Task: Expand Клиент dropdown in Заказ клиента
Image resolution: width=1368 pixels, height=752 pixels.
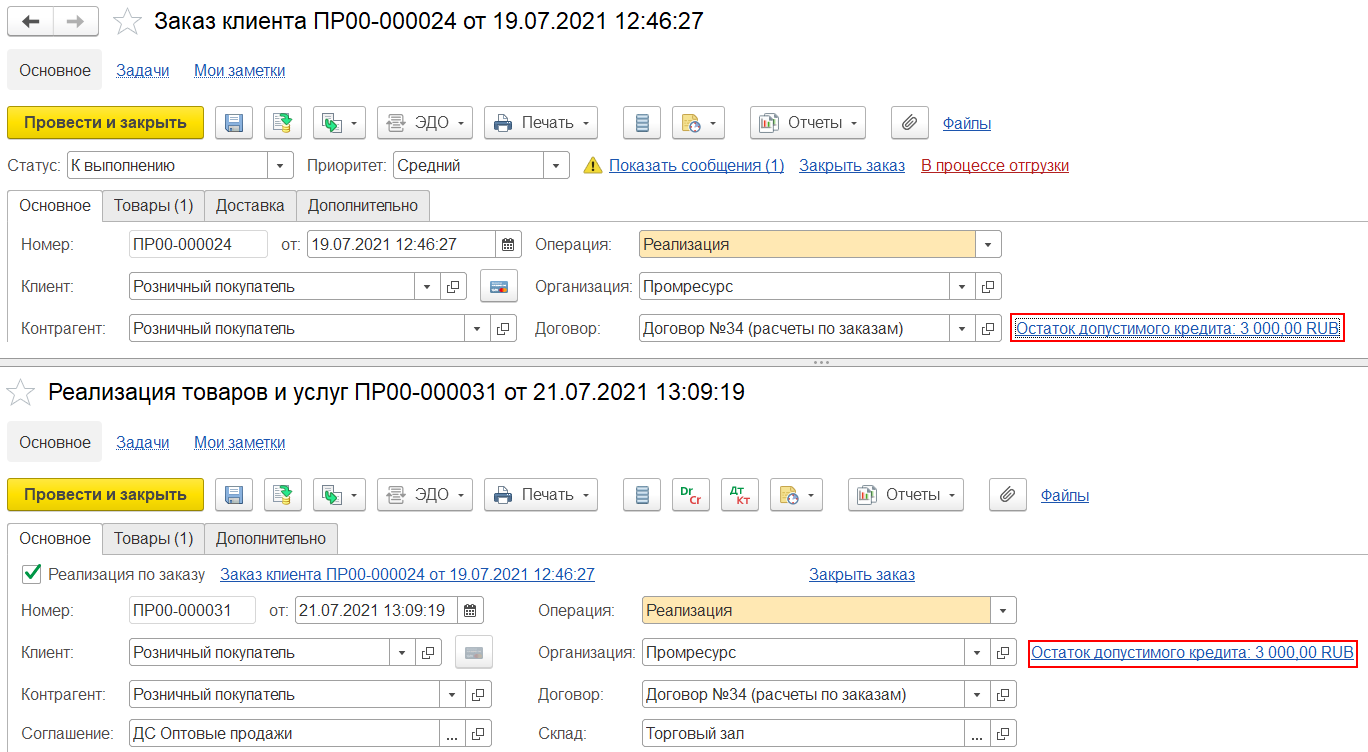Action: [x=427, y=287]
